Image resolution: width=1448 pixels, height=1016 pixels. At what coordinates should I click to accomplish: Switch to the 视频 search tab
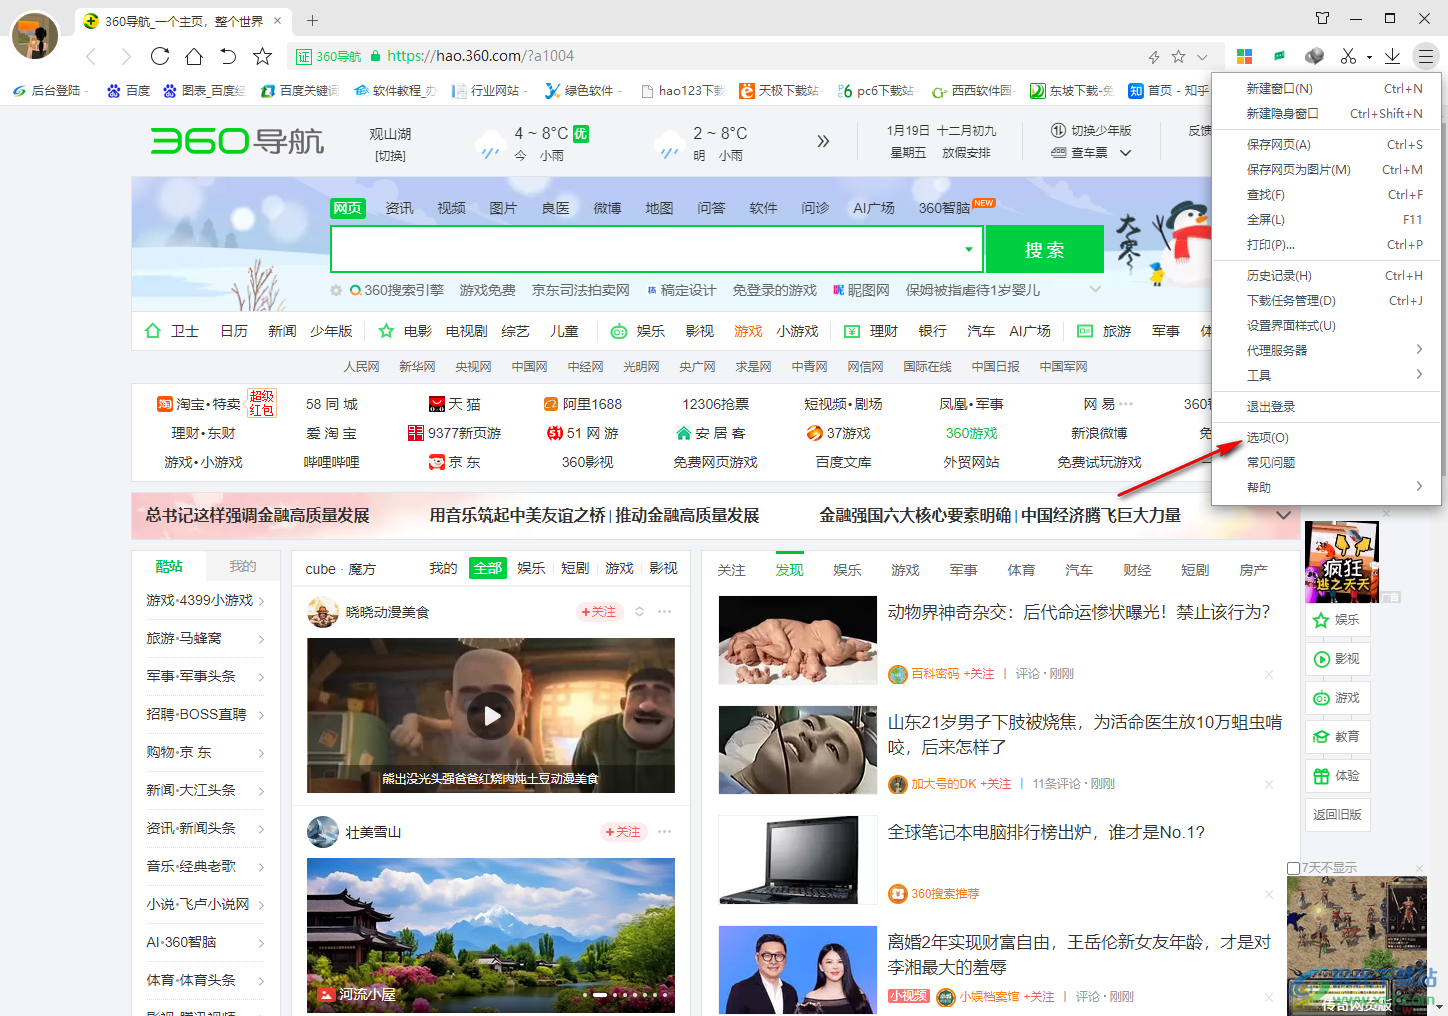[451, 208]
